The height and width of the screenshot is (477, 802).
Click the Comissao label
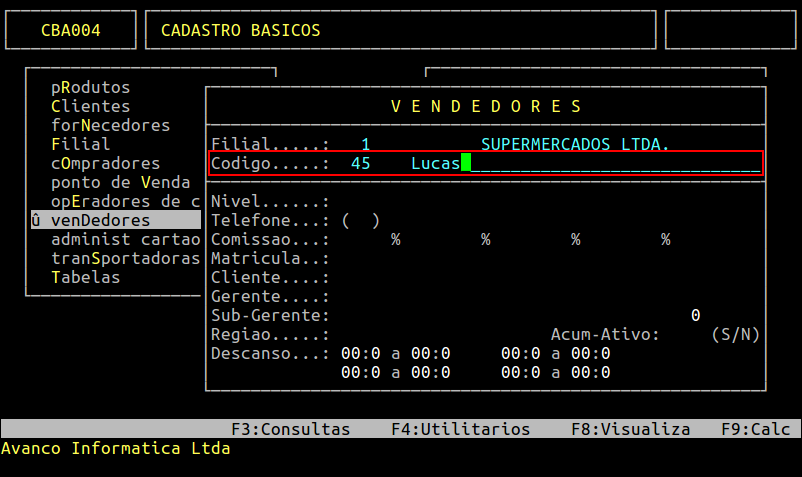click(x=270, y=239)
